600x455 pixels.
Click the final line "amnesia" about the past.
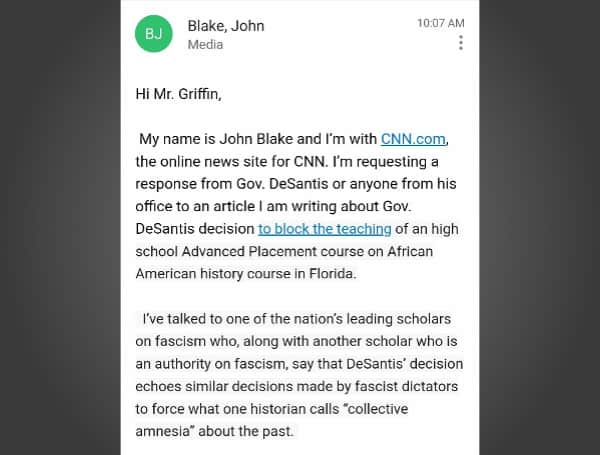[x=214, y=432]
